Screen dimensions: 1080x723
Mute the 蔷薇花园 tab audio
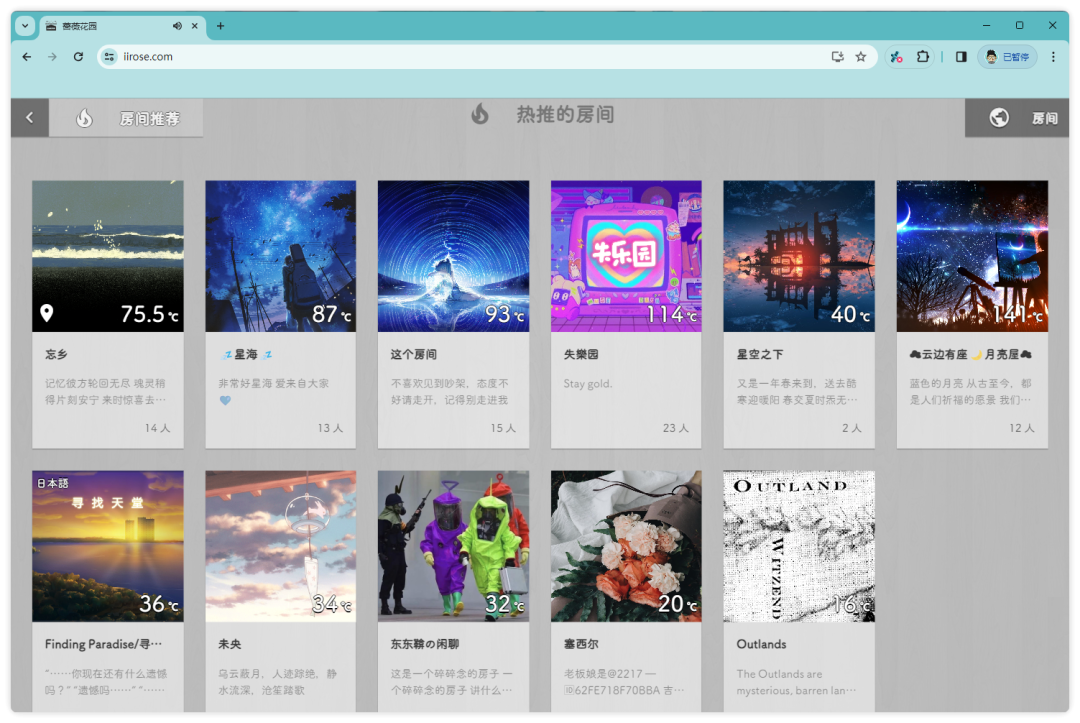pyautogui.click(x=177, y=25)
